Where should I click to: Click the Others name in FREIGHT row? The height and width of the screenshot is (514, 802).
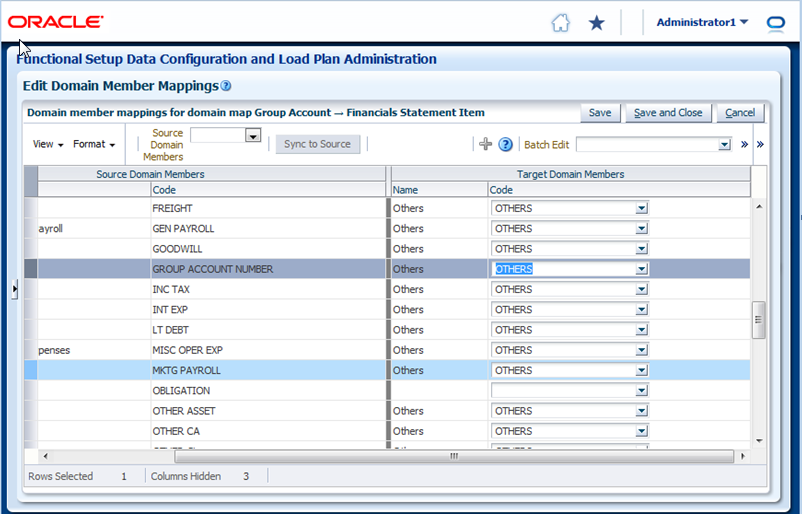pos(408,208)
